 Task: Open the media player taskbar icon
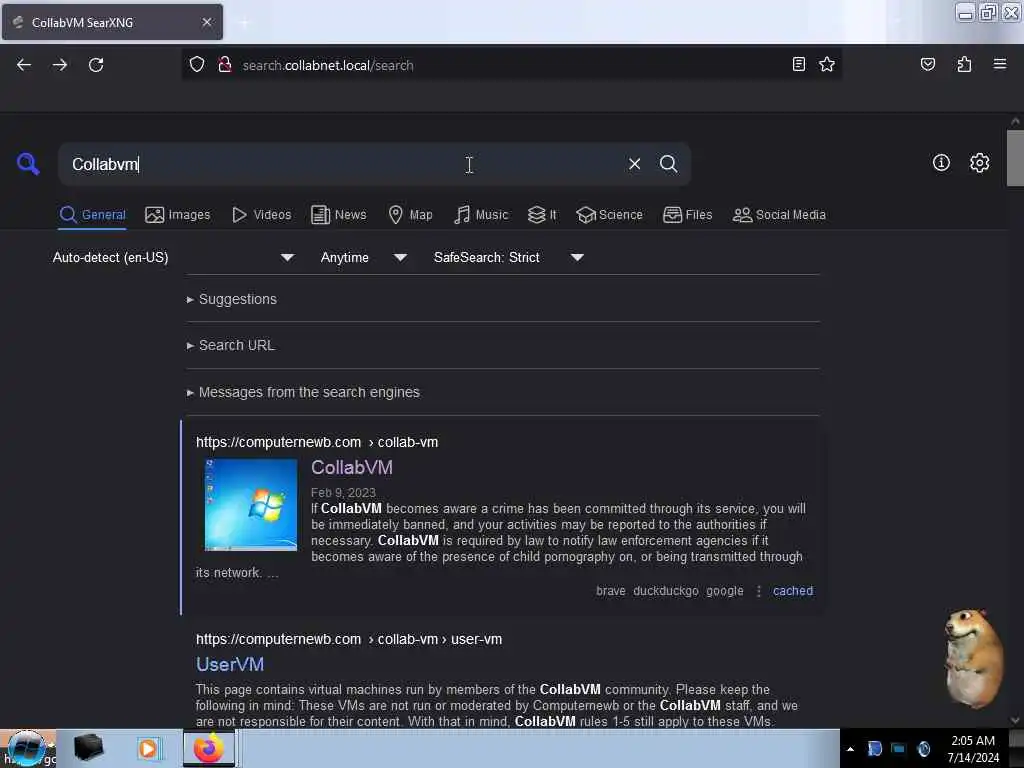coord(148,748)
